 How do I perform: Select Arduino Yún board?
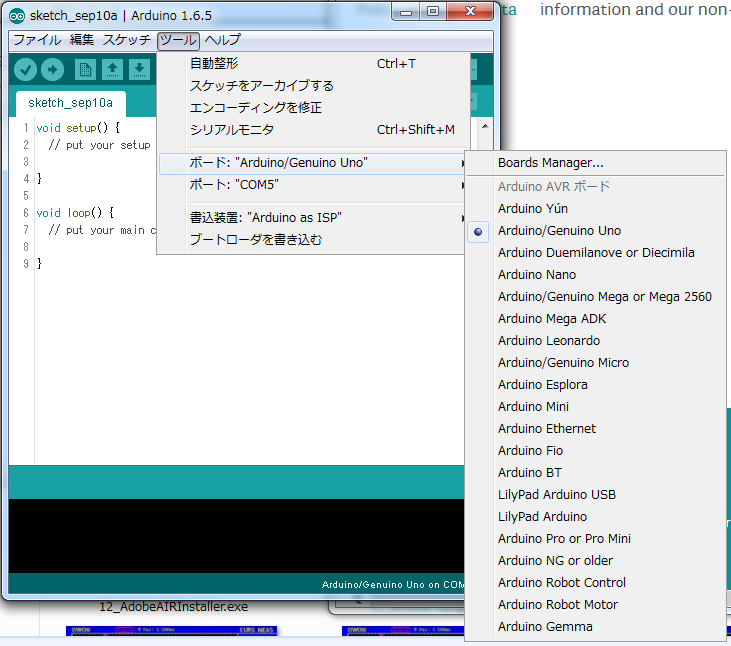(595, 209)
